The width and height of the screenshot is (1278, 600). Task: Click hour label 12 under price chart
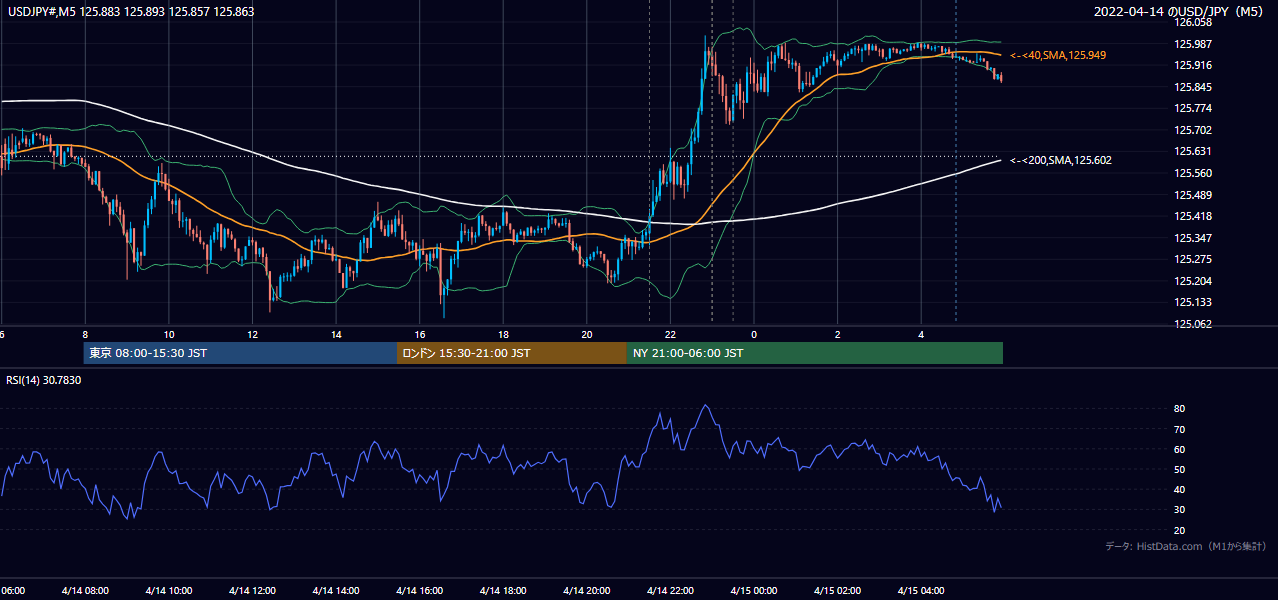click(x=252, y=334)
